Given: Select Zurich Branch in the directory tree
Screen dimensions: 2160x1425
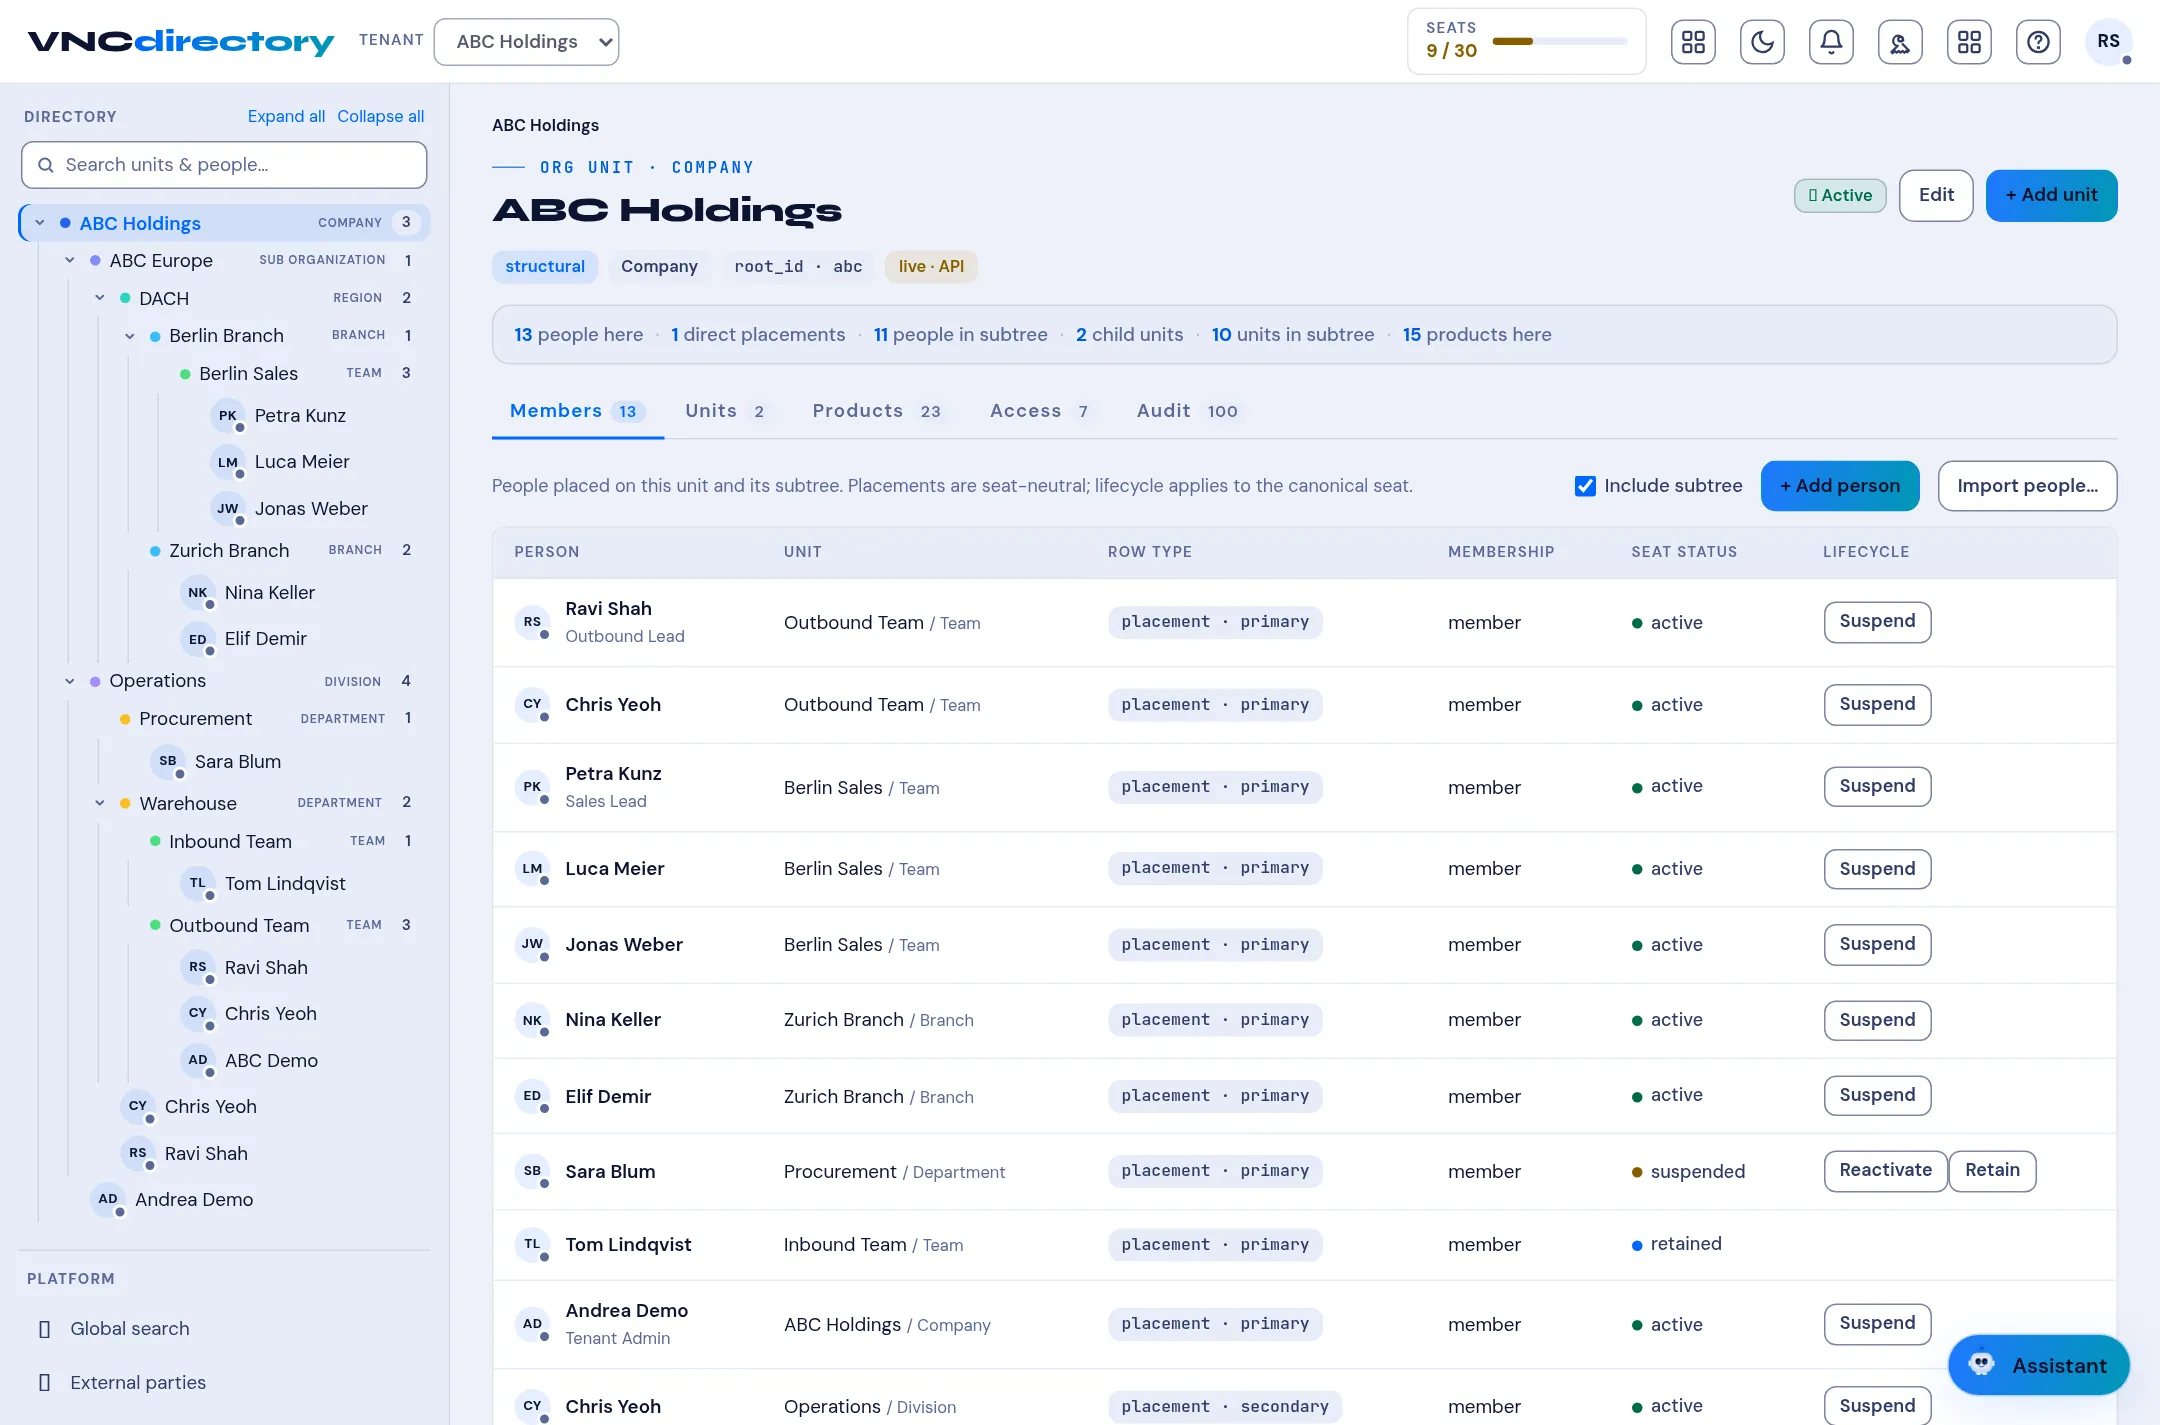Looking at the screenshot, I should 229,551.
